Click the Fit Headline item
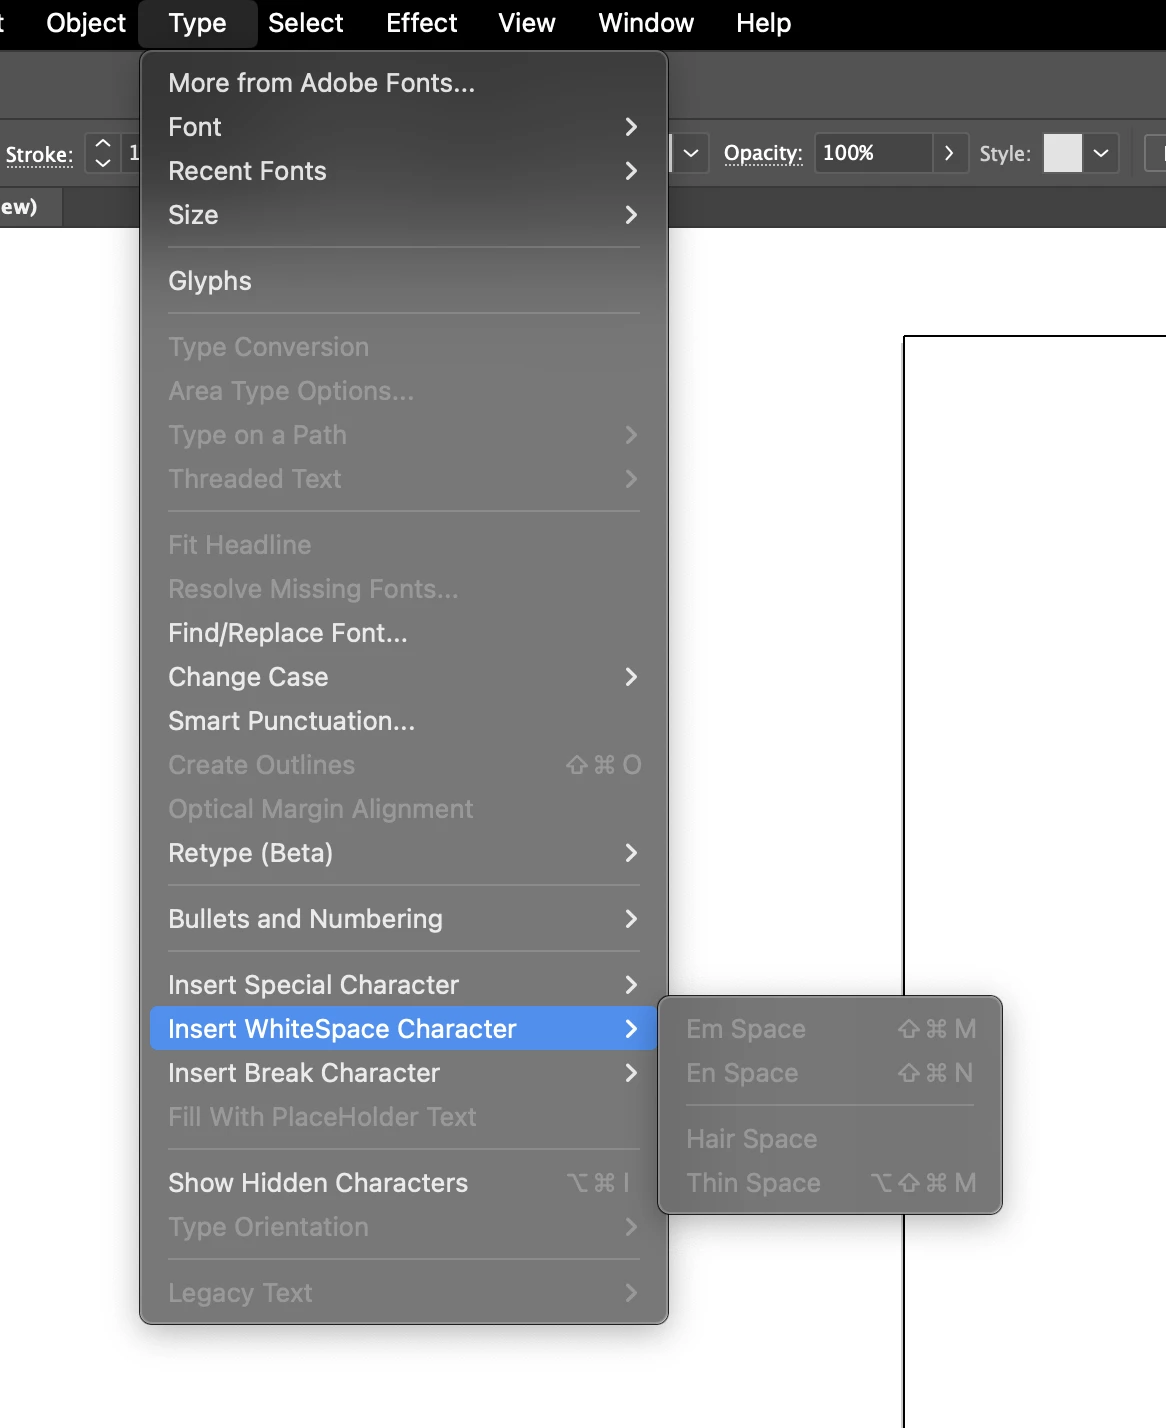The image size is (1166, 1428). [403, 545]
